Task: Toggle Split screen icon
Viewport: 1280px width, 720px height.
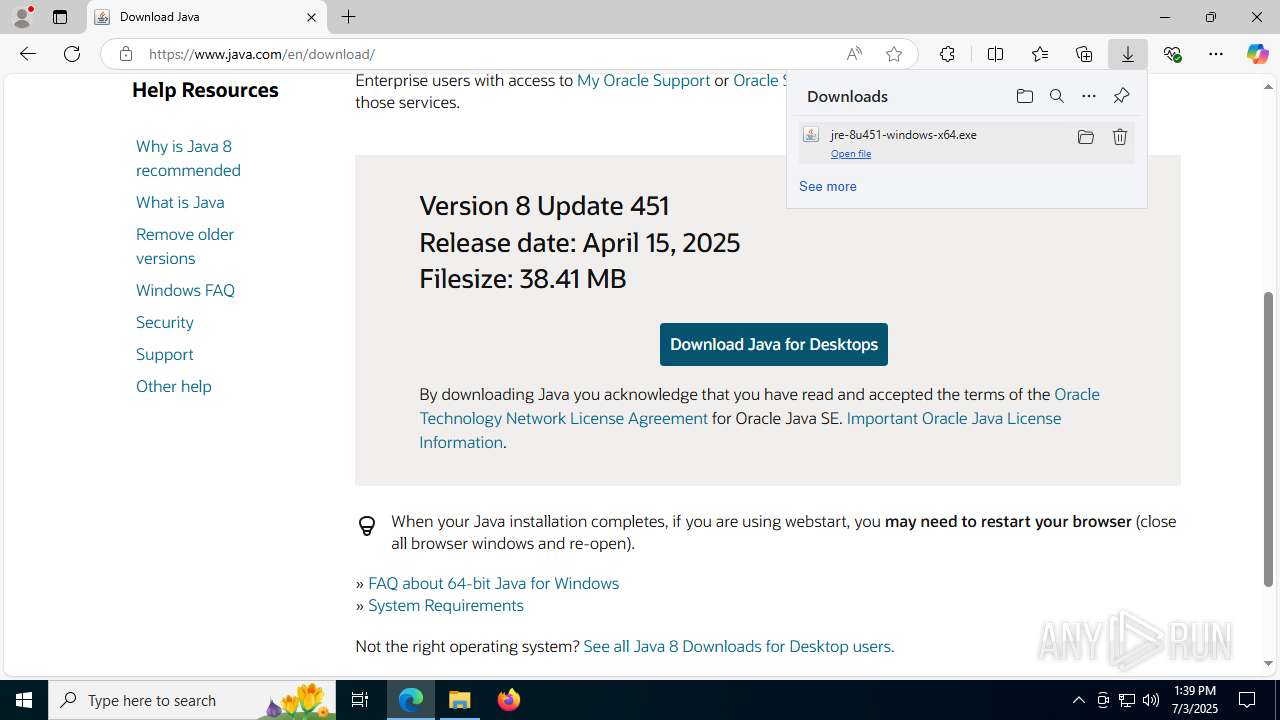Action: tap(995, 54)
